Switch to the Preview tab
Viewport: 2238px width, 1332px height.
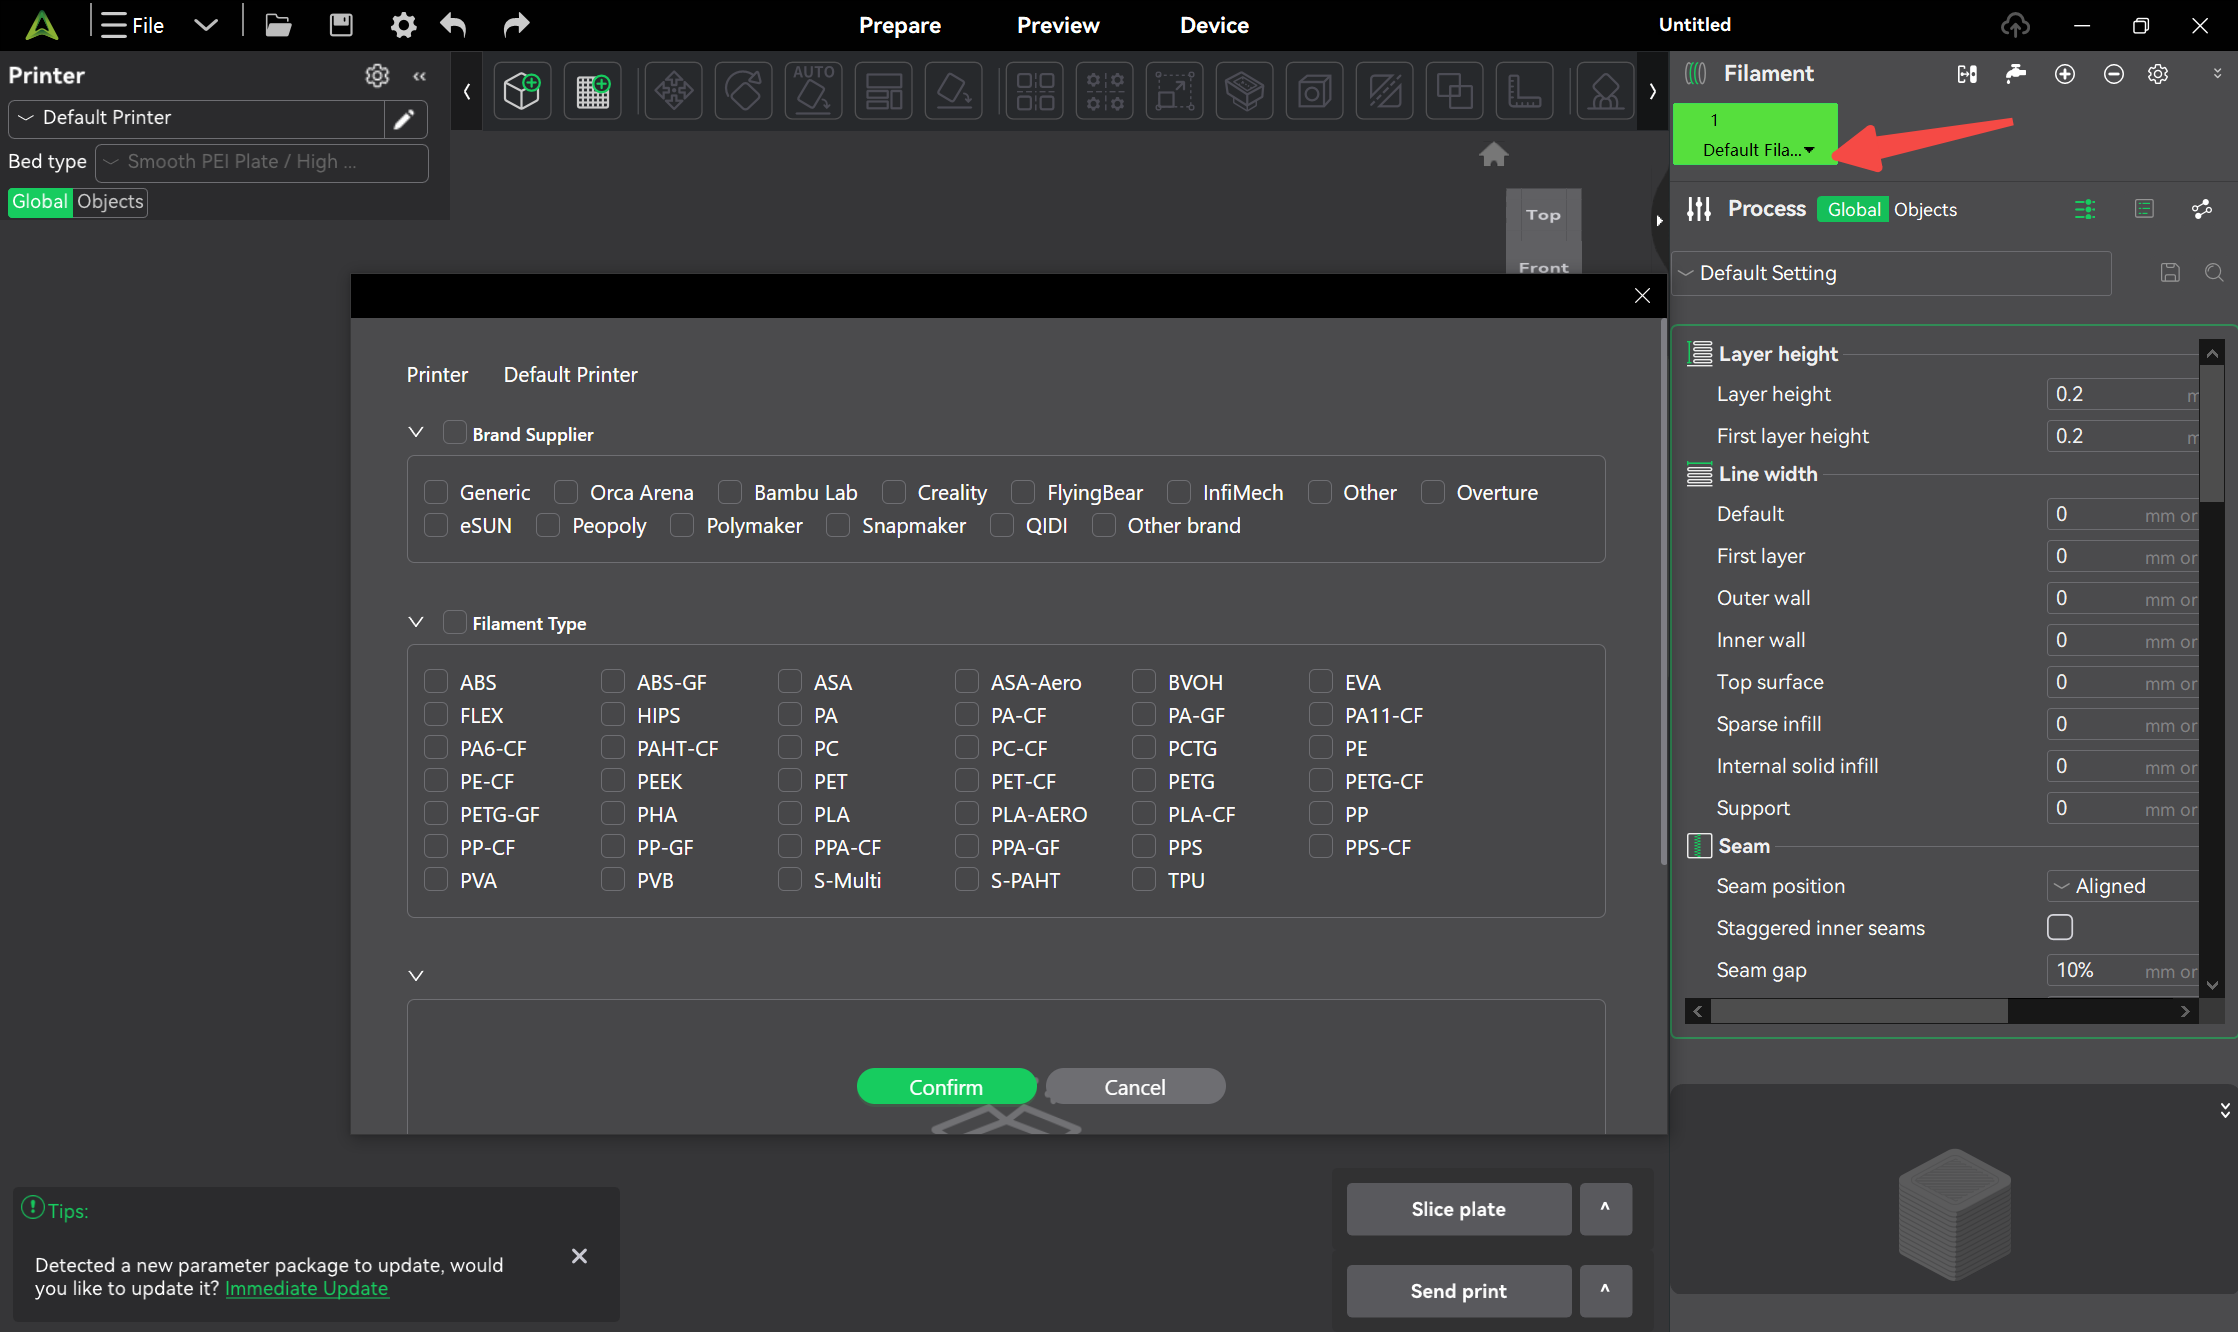[x=1058, y=25]
